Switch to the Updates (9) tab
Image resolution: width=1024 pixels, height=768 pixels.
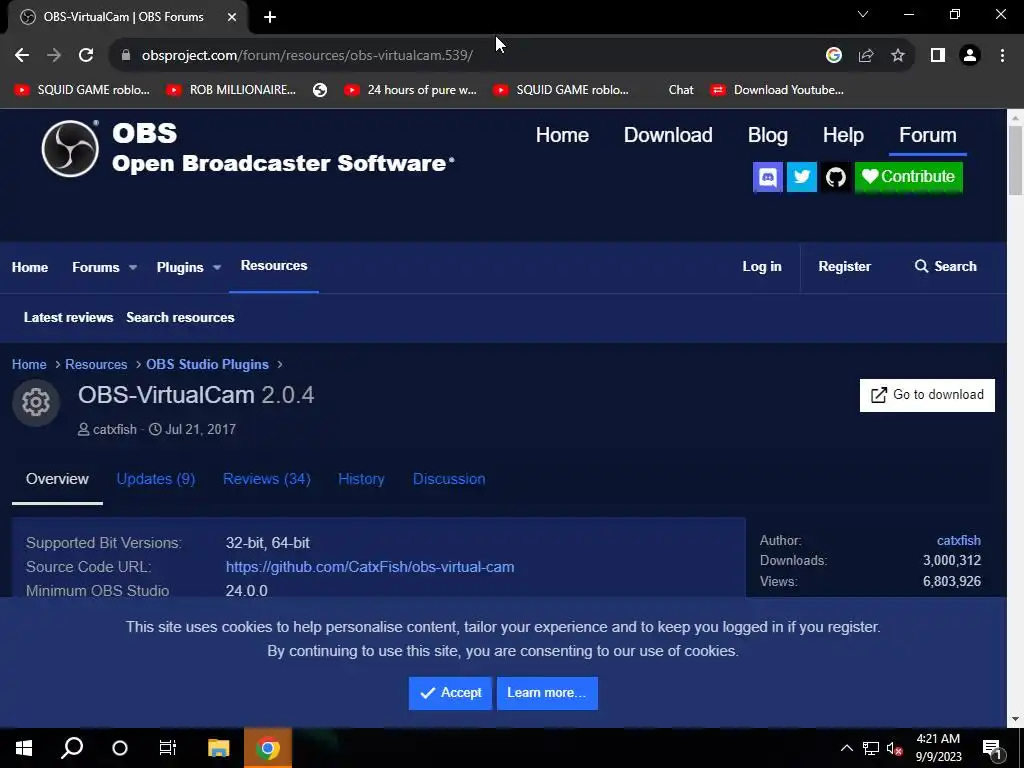tap(155, 479)
